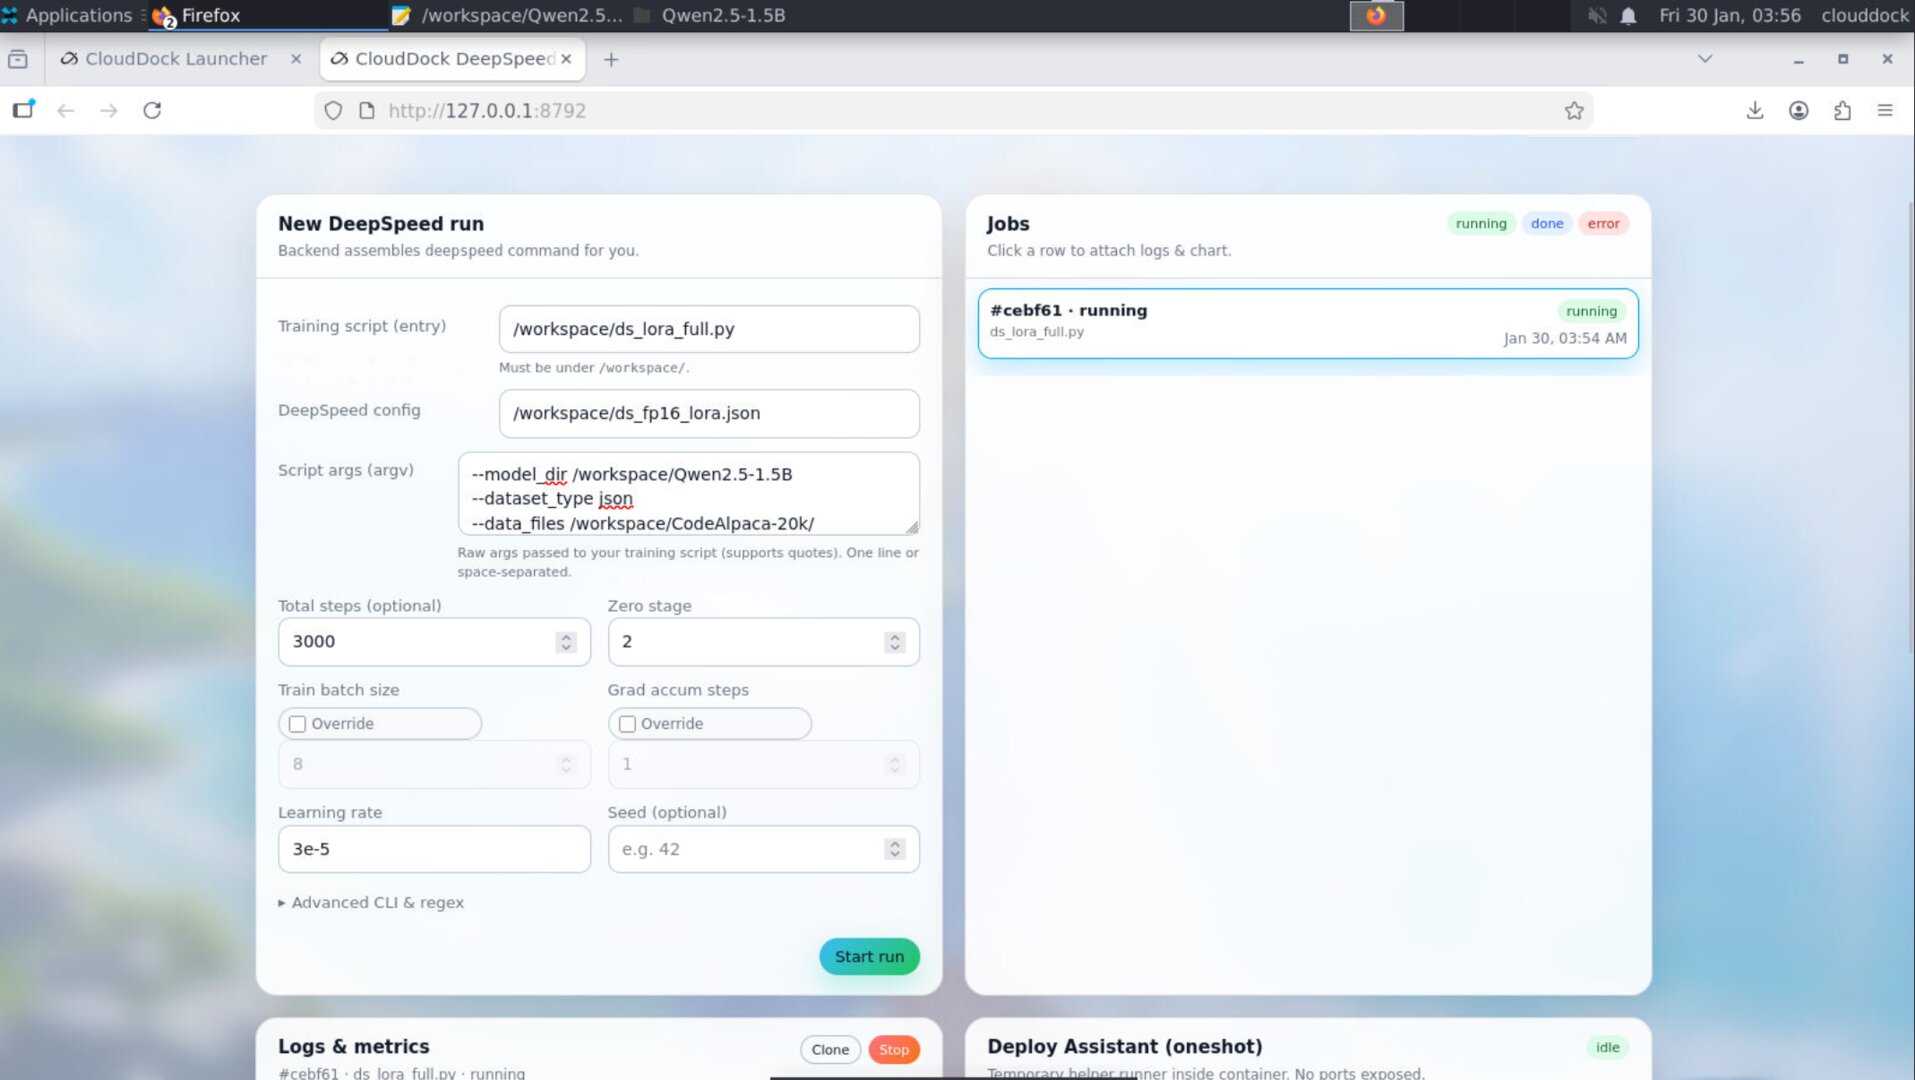This screenshot has height=1080, width=1915.
Task: Enable Override for Train batch size
Action: (x=297, y=723)
